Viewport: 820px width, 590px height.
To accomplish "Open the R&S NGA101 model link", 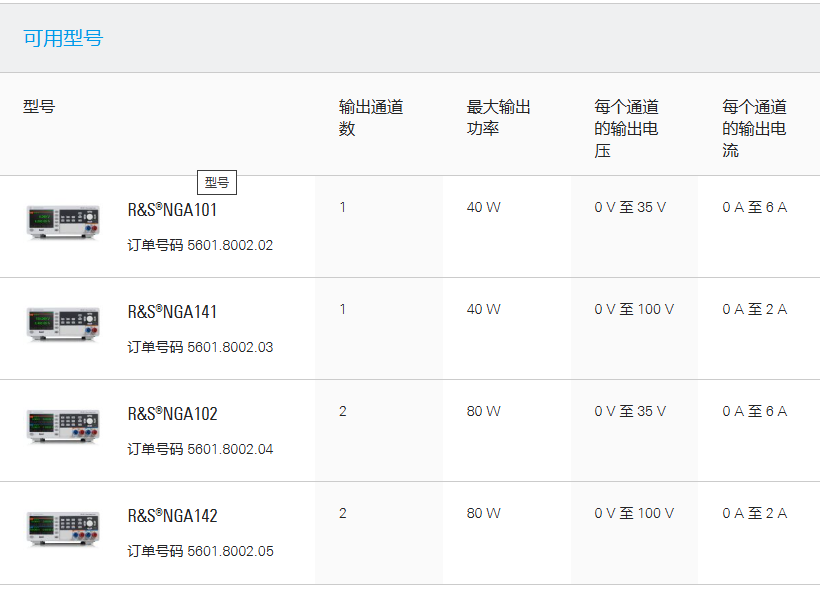I will click(x=172, y=210).
